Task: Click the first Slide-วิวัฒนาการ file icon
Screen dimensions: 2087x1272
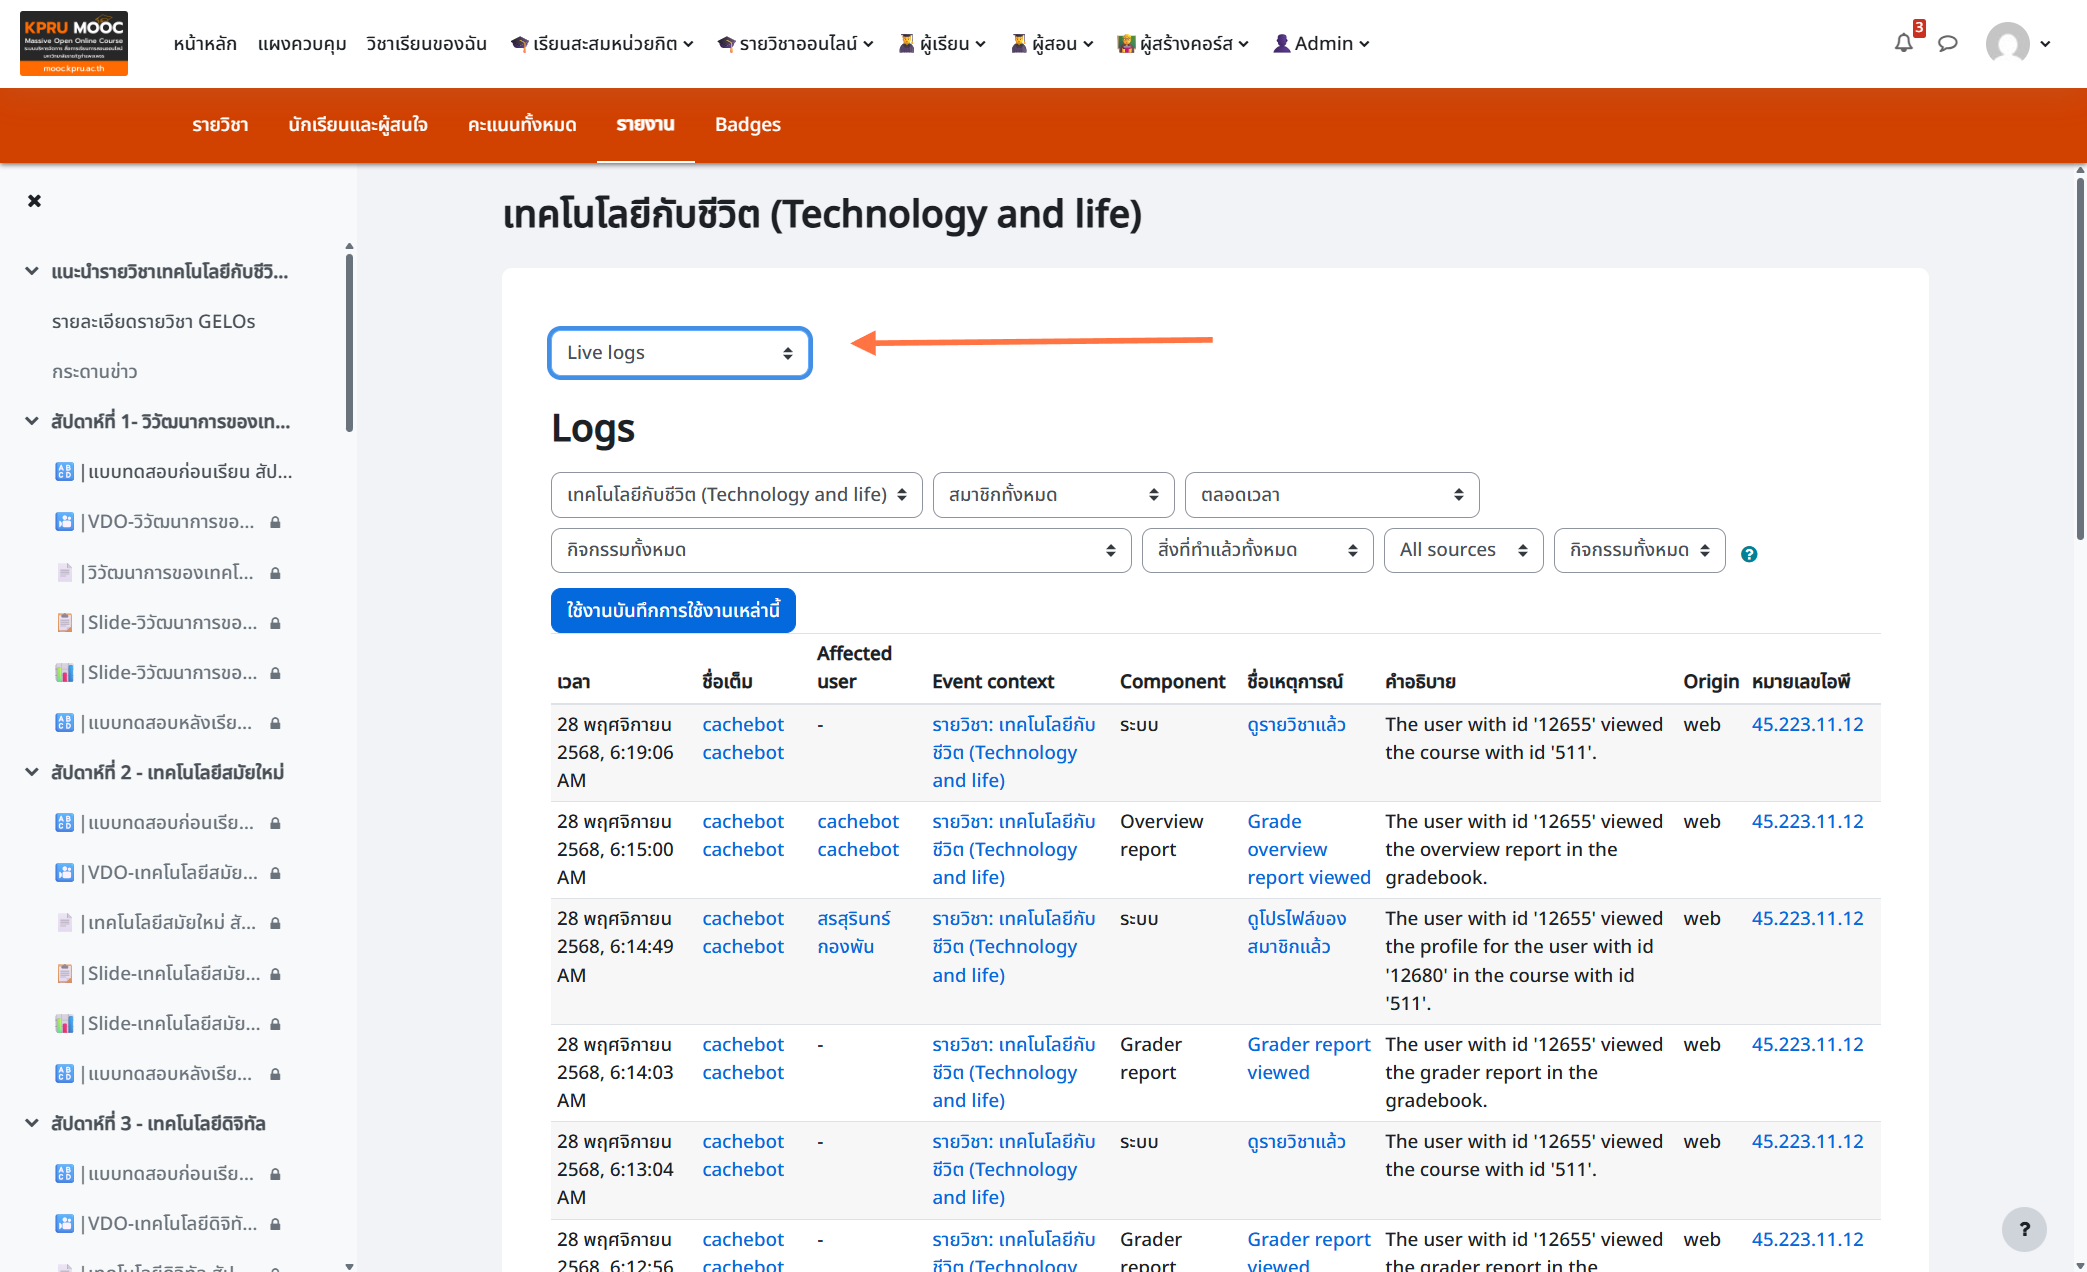Action: pyautogui.click(x=64, y=622)
